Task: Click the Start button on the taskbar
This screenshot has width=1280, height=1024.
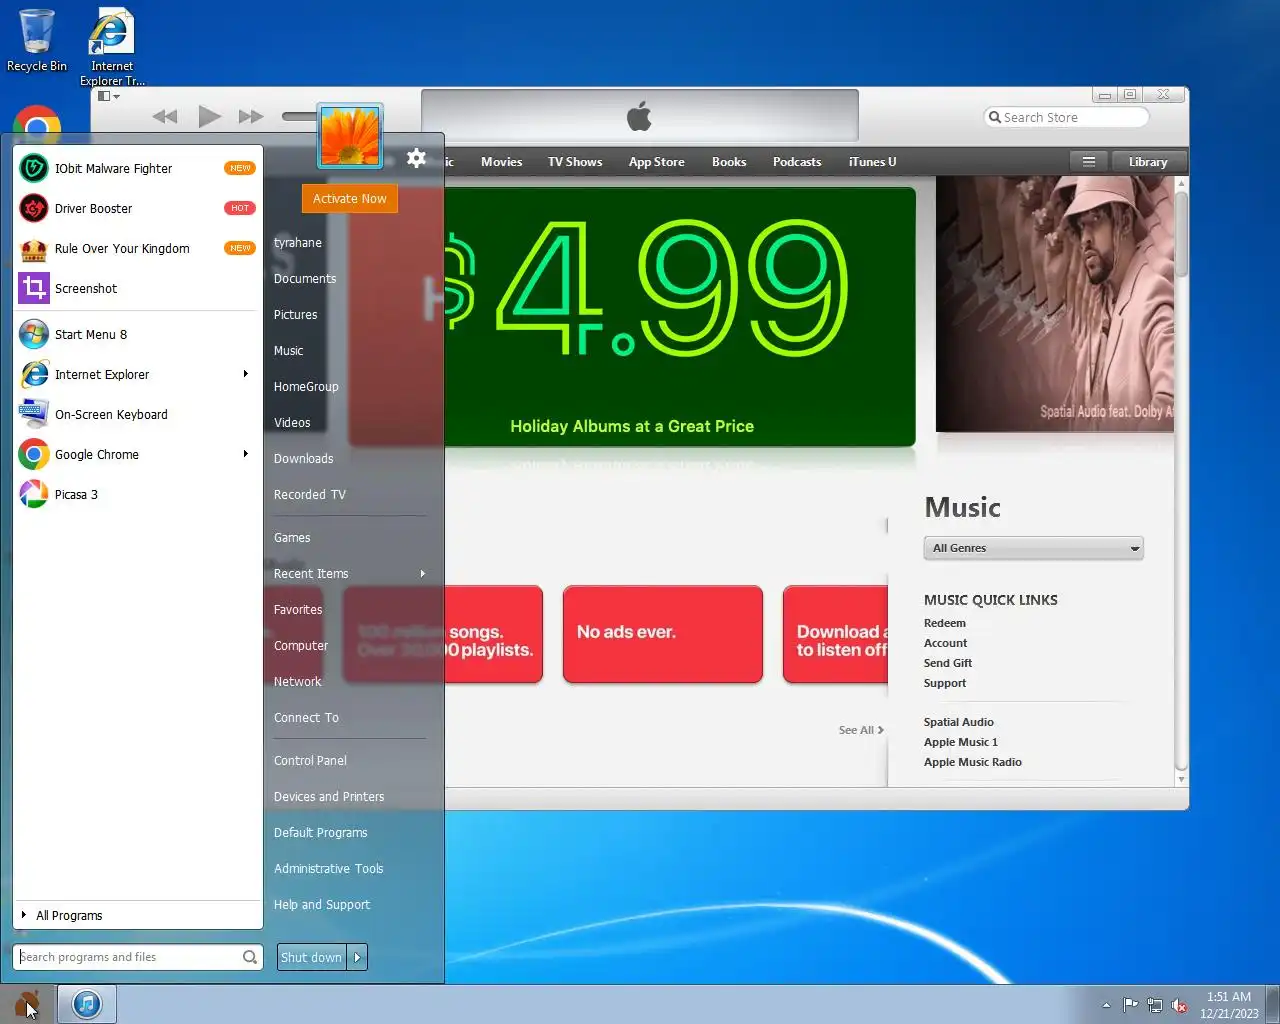Action: pyautogui.click(x=27, y=1004)
